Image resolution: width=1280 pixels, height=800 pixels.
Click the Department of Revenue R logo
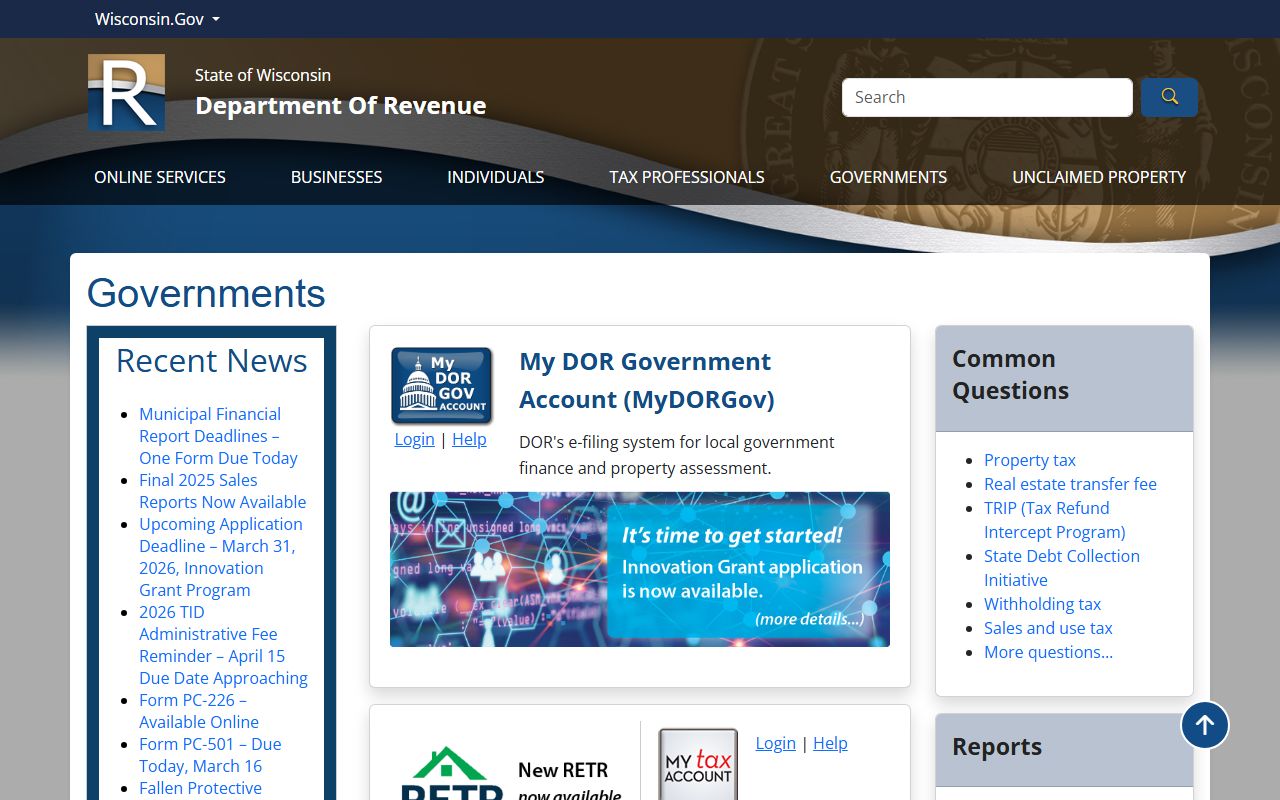[126, 92]
